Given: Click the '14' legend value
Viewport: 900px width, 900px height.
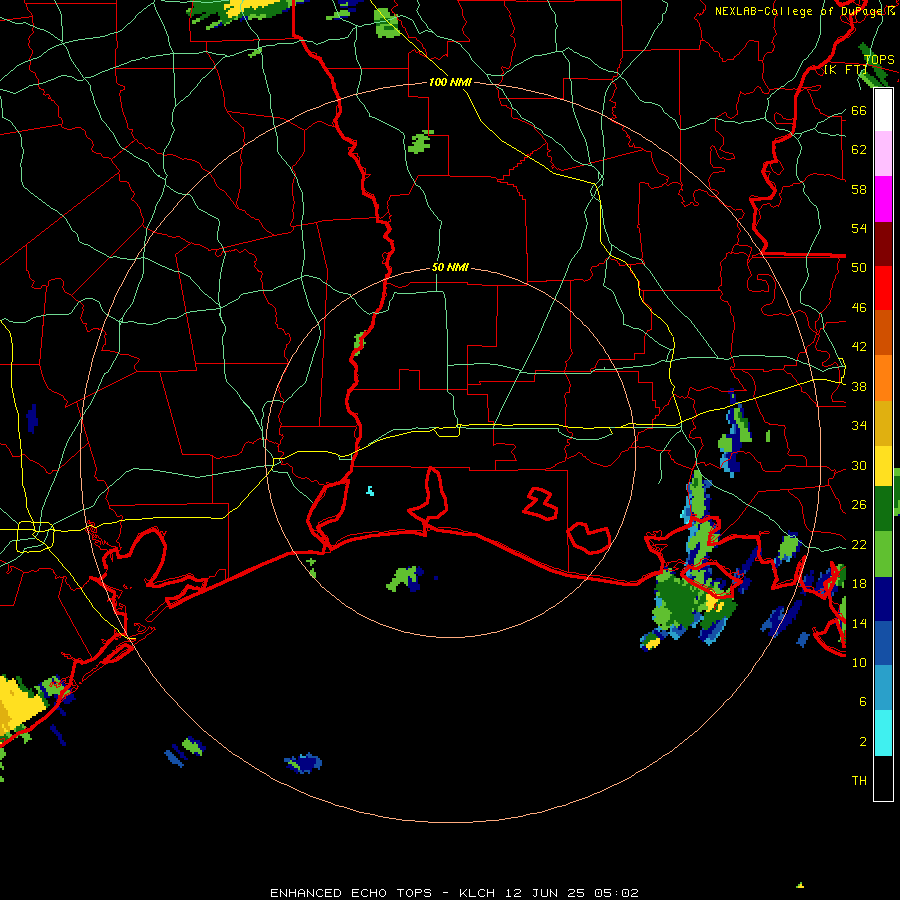Looking at the screenshot, I should point(859,623).
